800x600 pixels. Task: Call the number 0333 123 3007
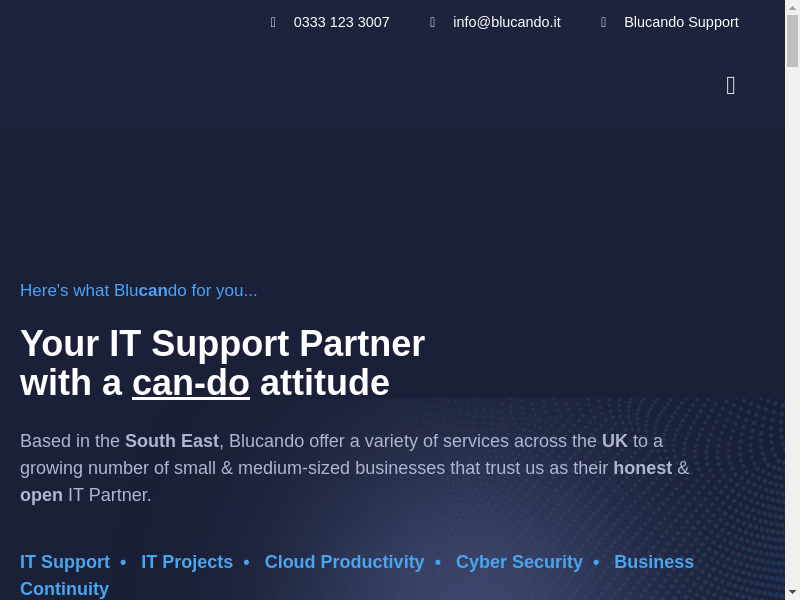coord(341,22)
